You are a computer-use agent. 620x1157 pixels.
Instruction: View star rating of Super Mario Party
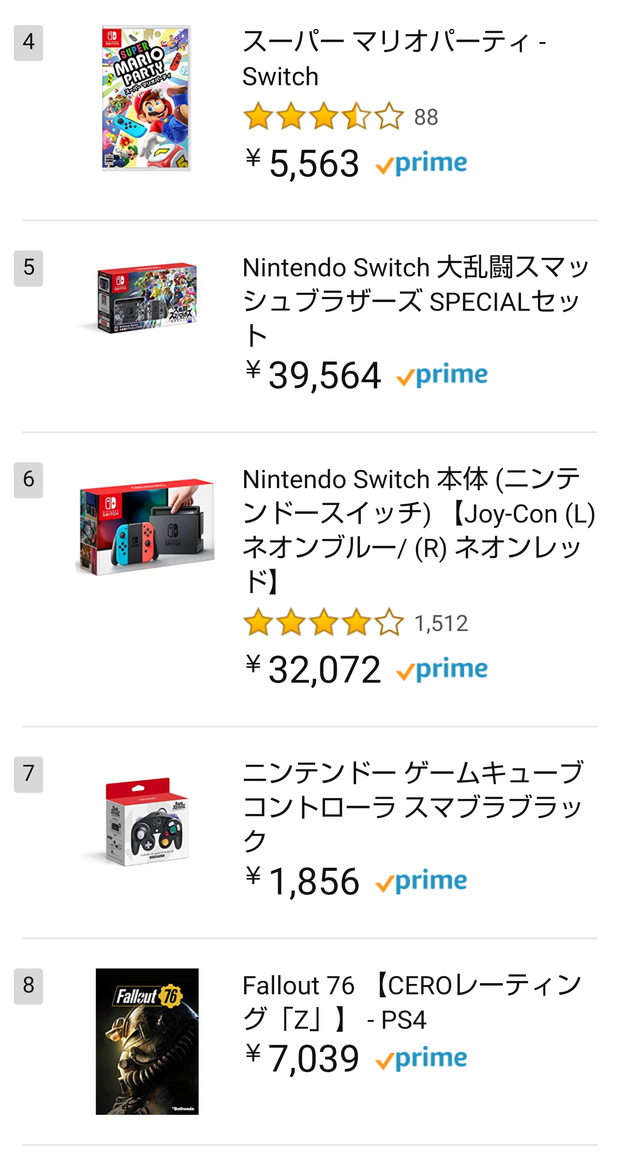coord(323,117)
